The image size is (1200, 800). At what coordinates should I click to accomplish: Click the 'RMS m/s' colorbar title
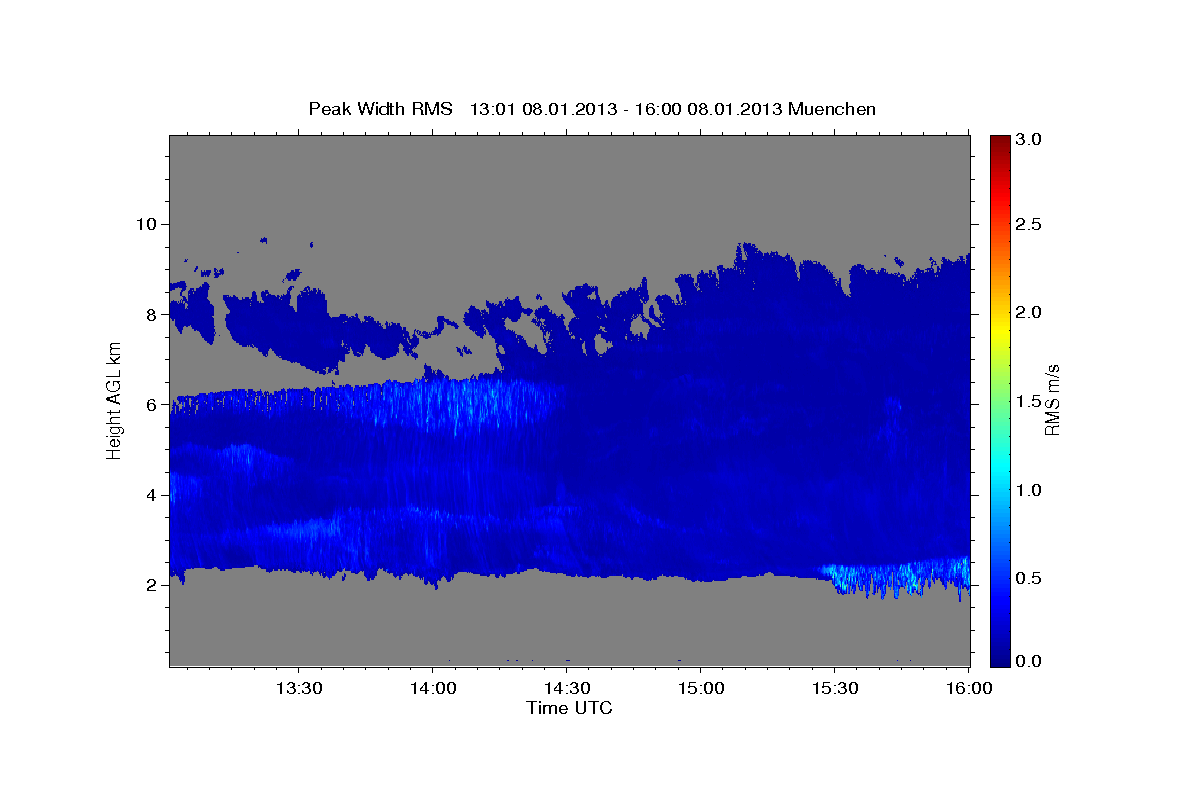[x=1052, y=401]
